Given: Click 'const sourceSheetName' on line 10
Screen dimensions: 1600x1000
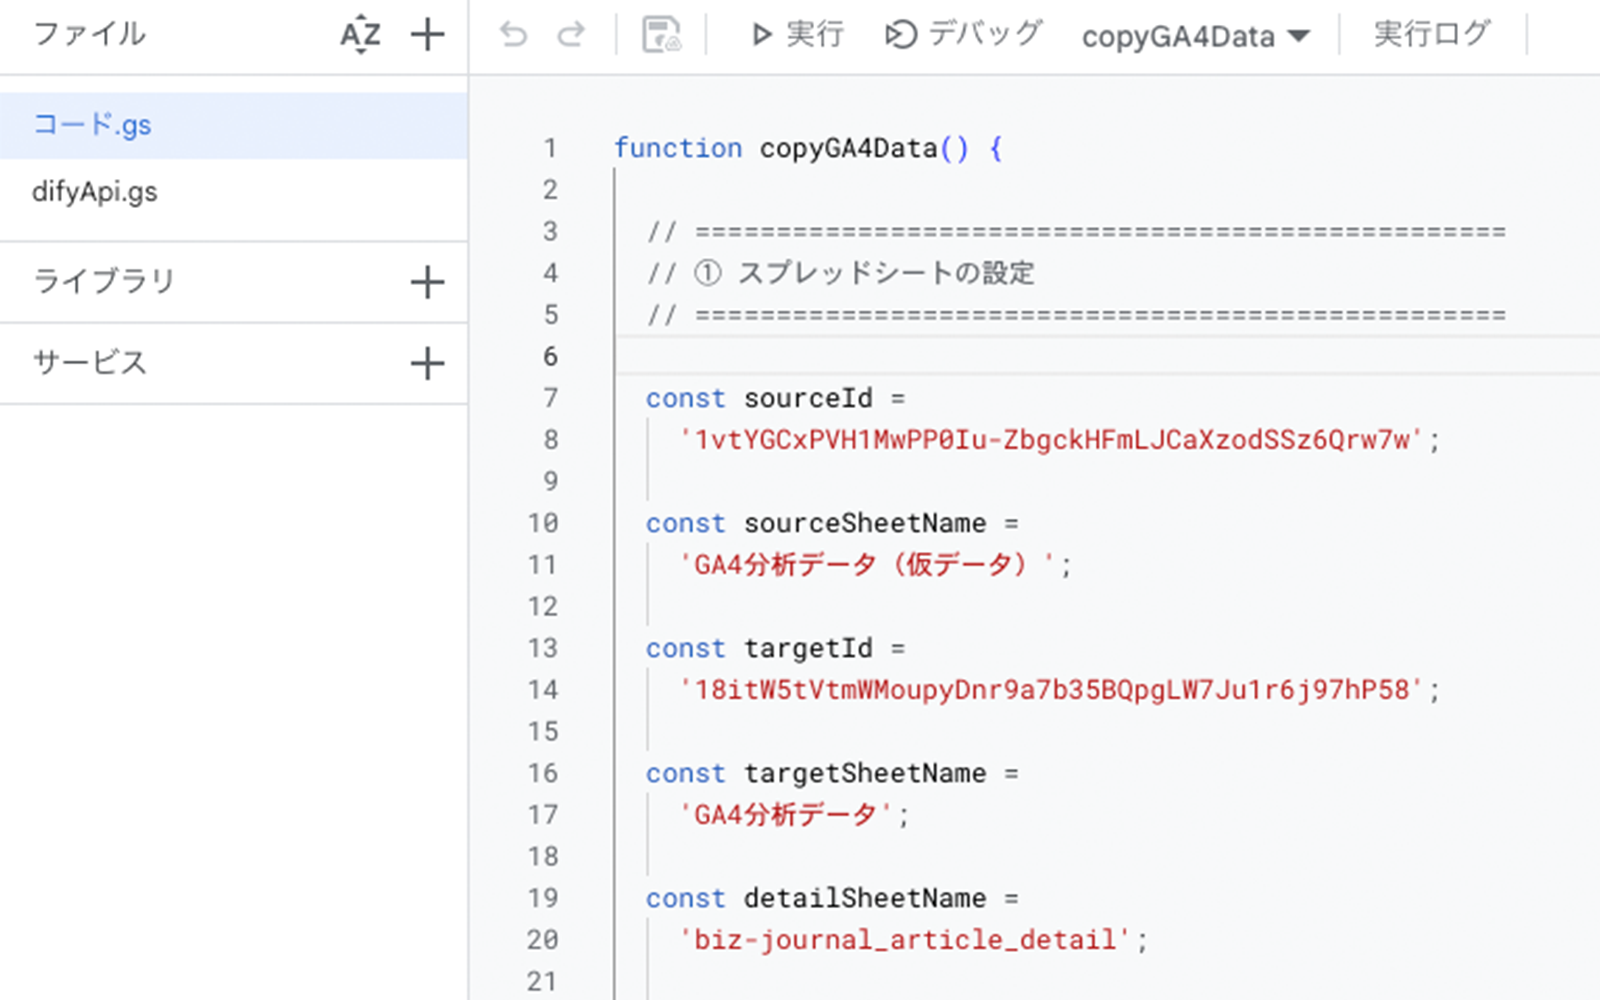Looking at the screenshot, I should [816, 523].
